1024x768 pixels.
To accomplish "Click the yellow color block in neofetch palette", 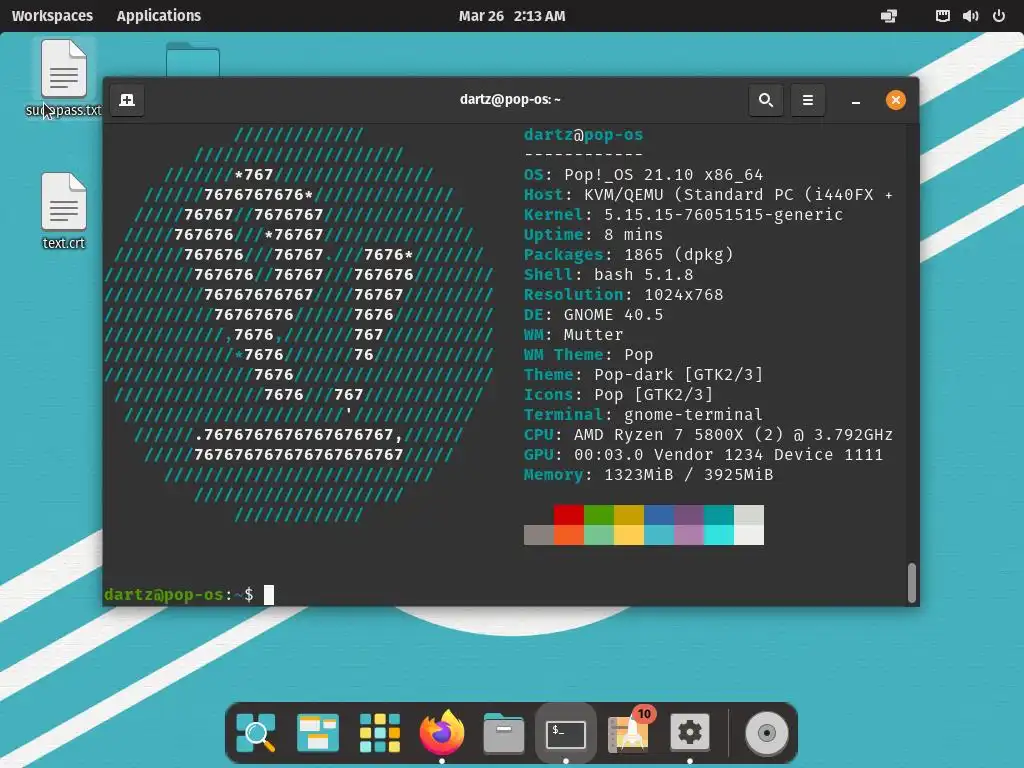I will 629,515.
